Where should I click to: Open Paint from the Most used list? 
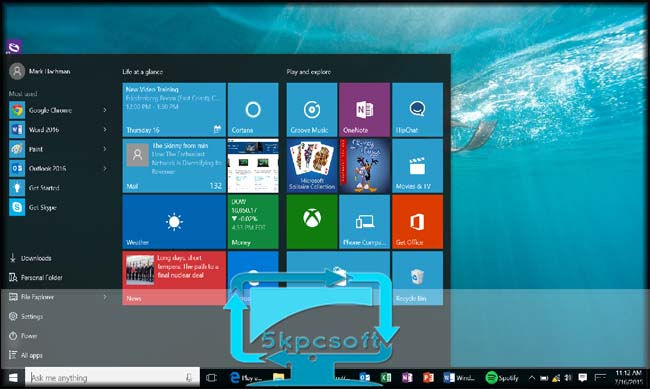58,149
